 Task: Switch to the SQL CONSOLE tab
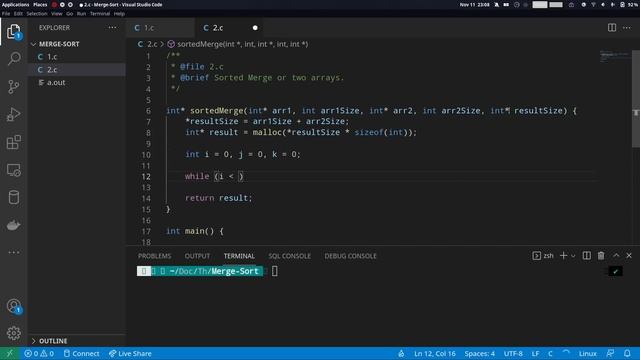[289, 256]
